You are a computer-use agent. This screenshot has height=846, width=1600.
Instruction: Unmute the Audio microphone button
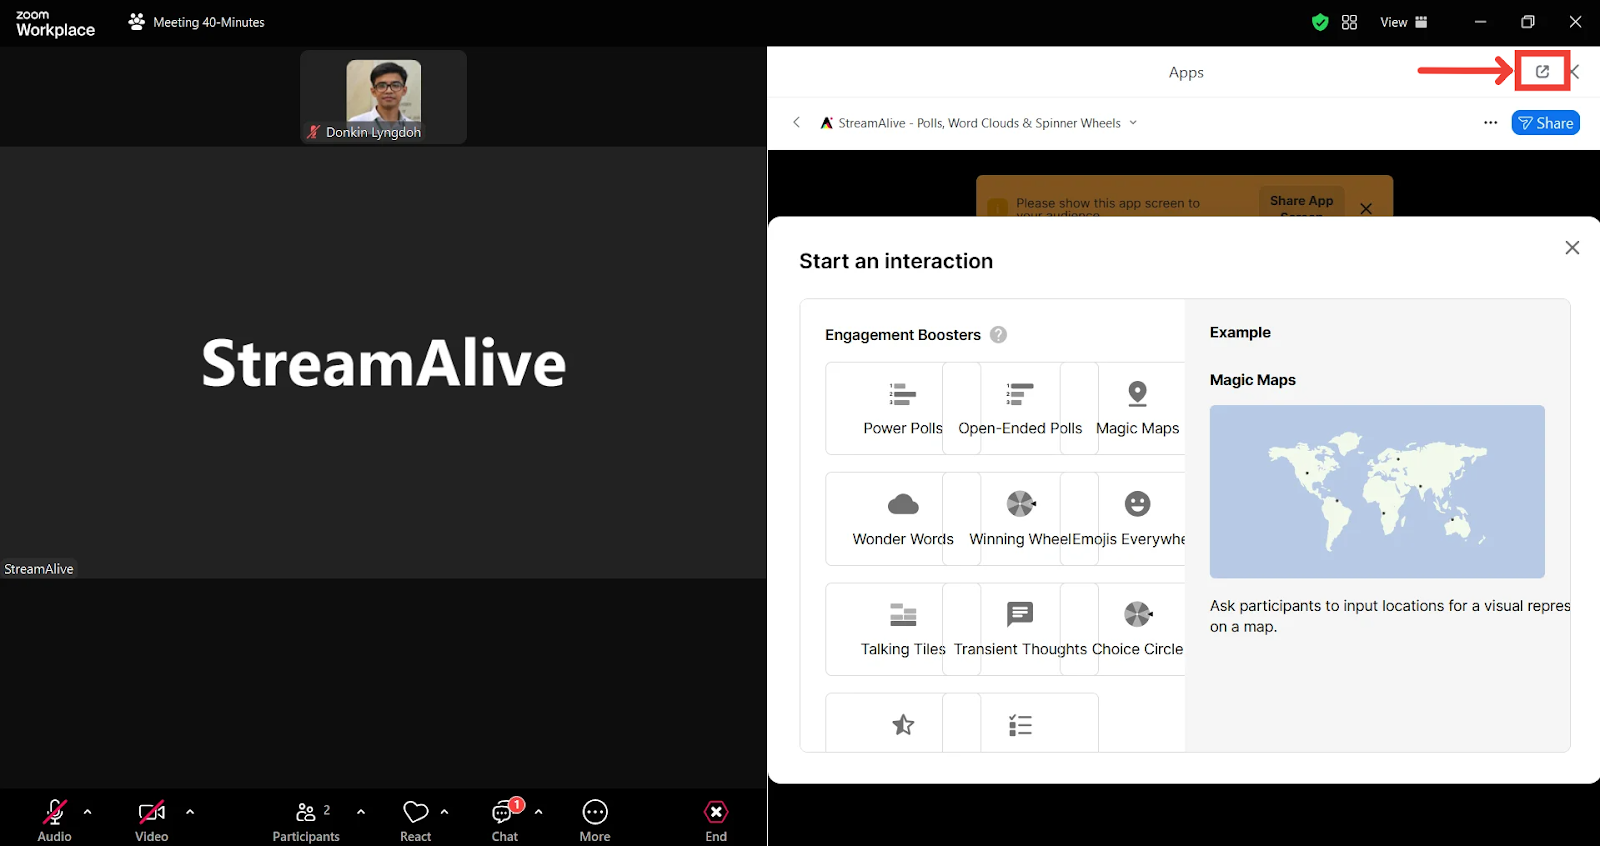(55, 820)
